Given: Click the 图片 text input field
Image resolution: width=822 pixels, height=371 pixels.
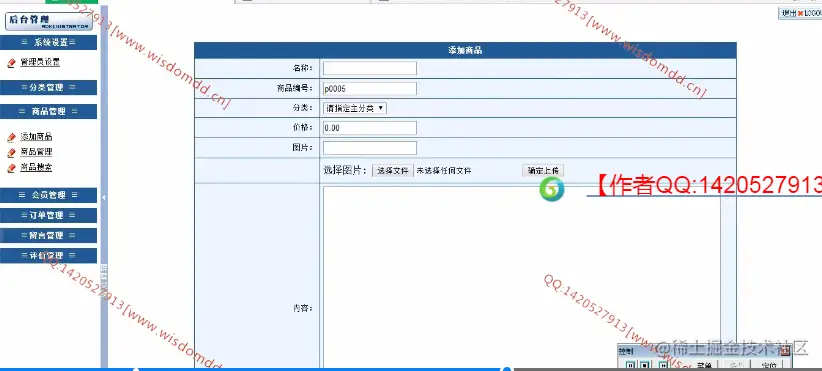Looking at the screenshot, I should click(x=370, y=148).
